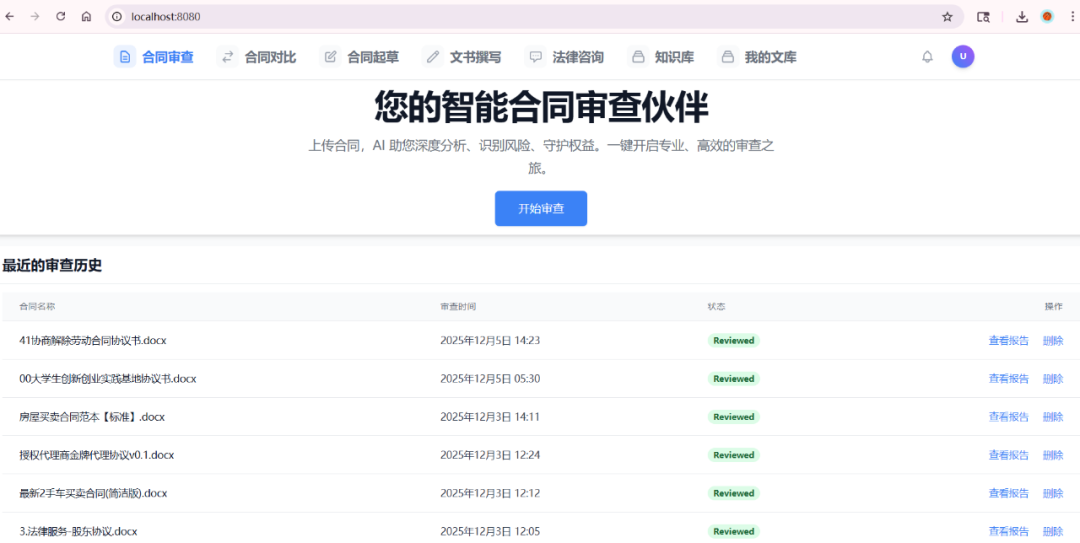Delete 3.法律服务-股东协议.docx record
This screenshot has width=1080, height=543.
[x=1052, y=531]
